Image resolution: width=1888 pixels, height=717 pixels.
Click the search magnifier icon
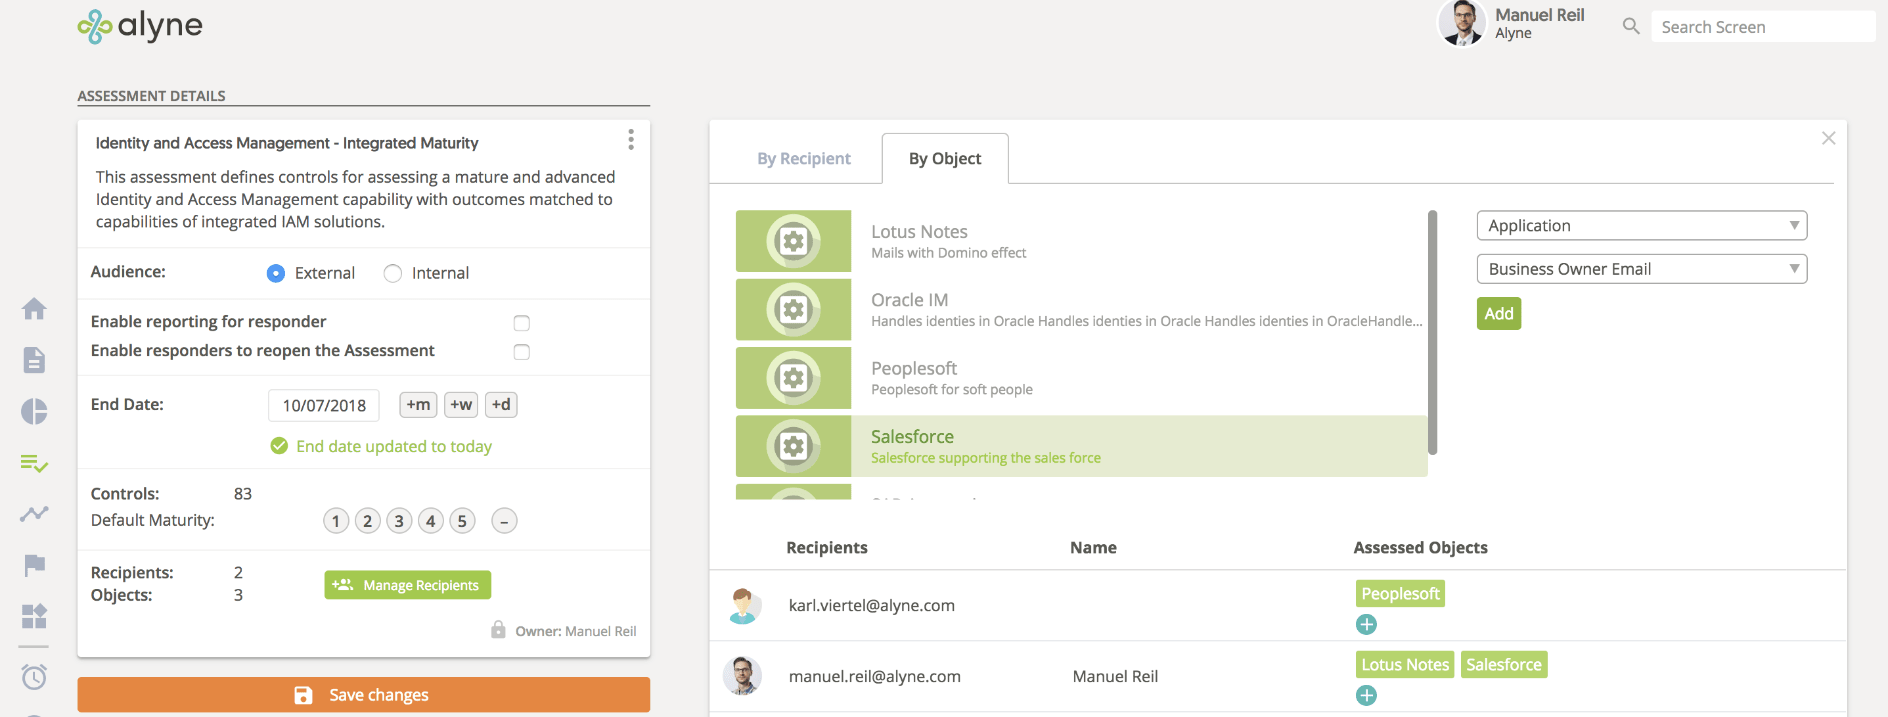[1631, 26]
